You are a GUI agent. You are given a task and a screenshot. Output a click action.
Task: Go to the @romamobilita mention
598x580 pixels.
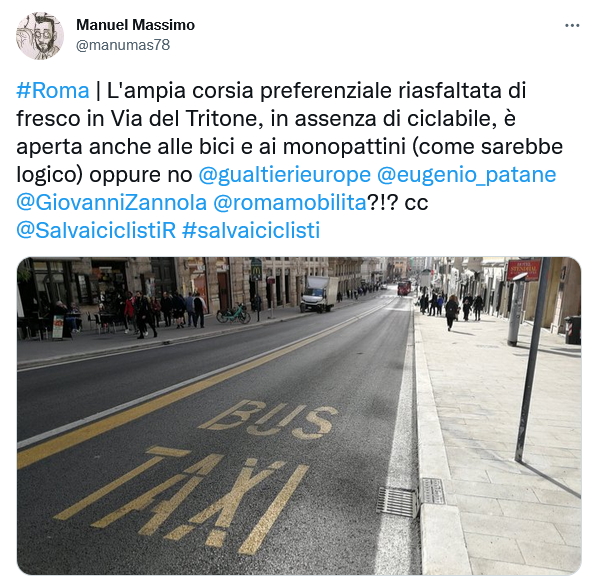(x=290, y=202)
